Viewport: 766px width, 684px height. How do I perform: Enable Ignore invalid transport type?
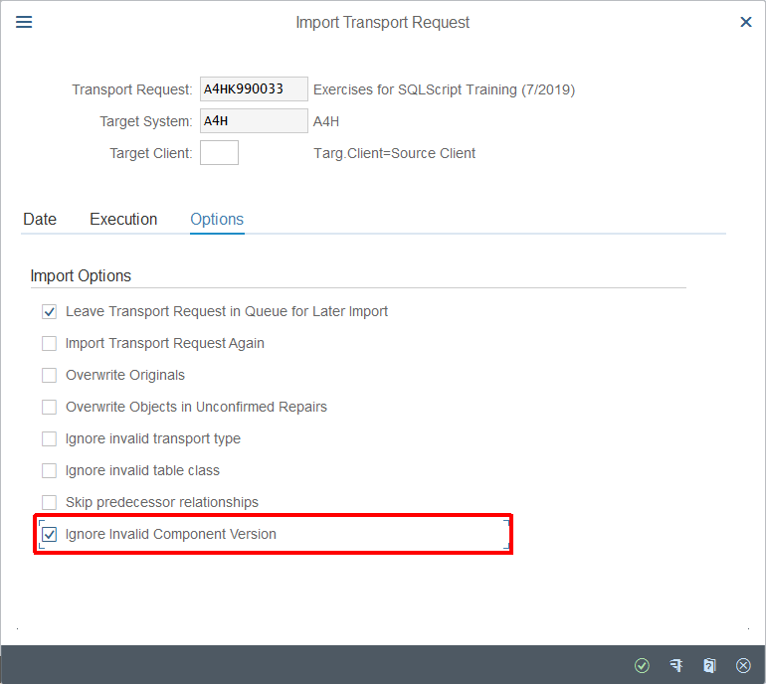pyautogui.click(x=49, y=439)
